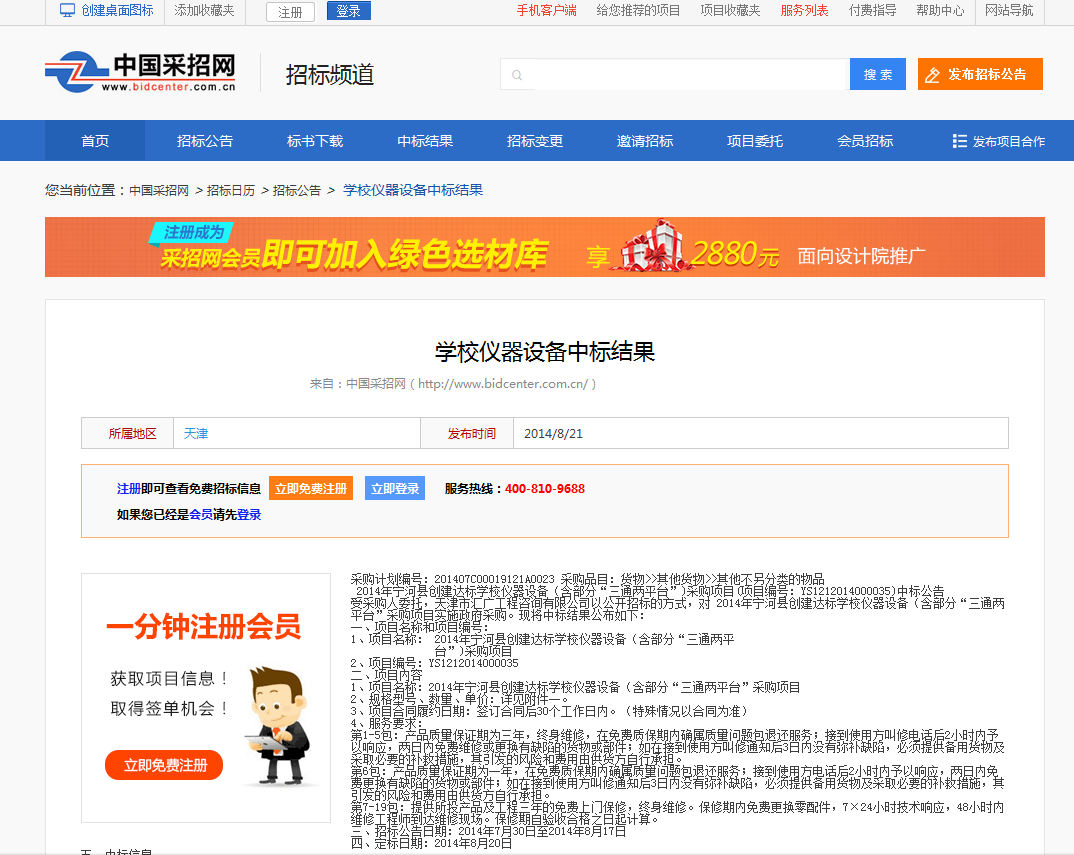Click the gift box banner image

click(x=651, y=247)
